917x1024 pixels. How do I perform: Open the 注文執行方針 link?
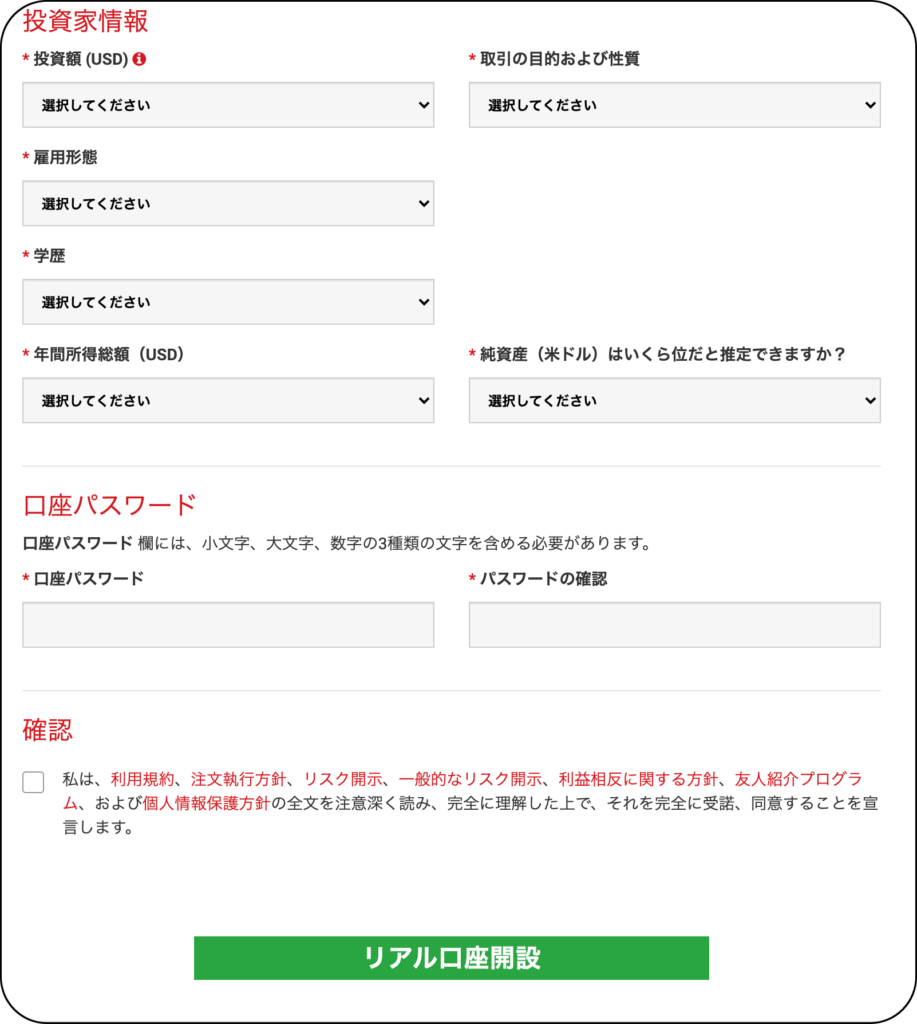pos(238,779)
